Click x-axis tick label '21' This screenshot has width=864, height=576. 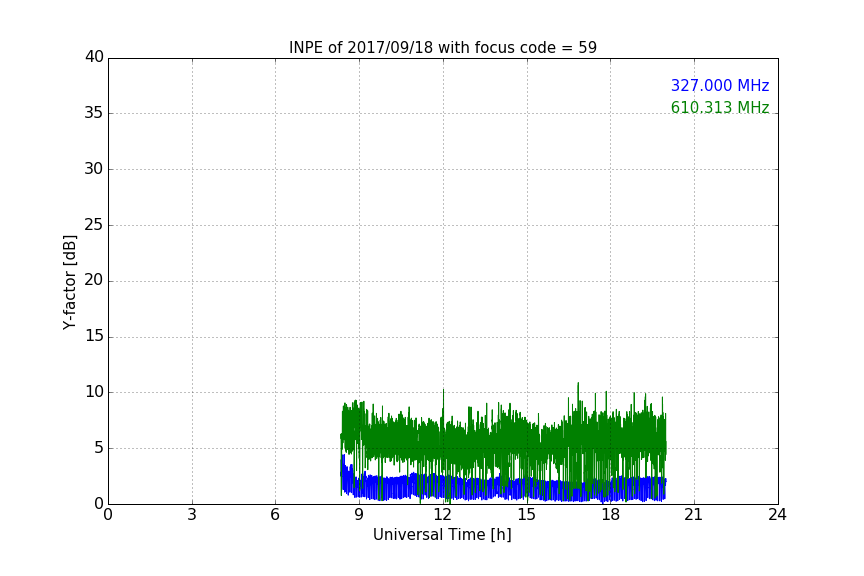click(x=694, y=515)
